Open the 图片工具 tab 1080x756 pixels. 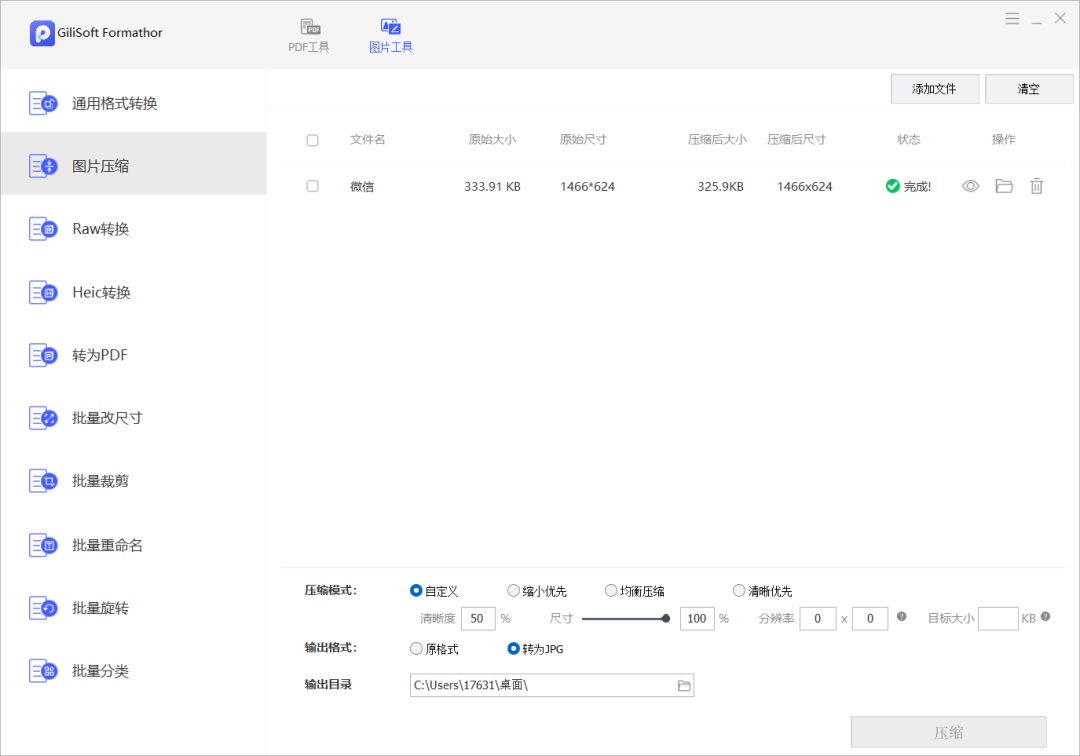click(x=390, y=35)
